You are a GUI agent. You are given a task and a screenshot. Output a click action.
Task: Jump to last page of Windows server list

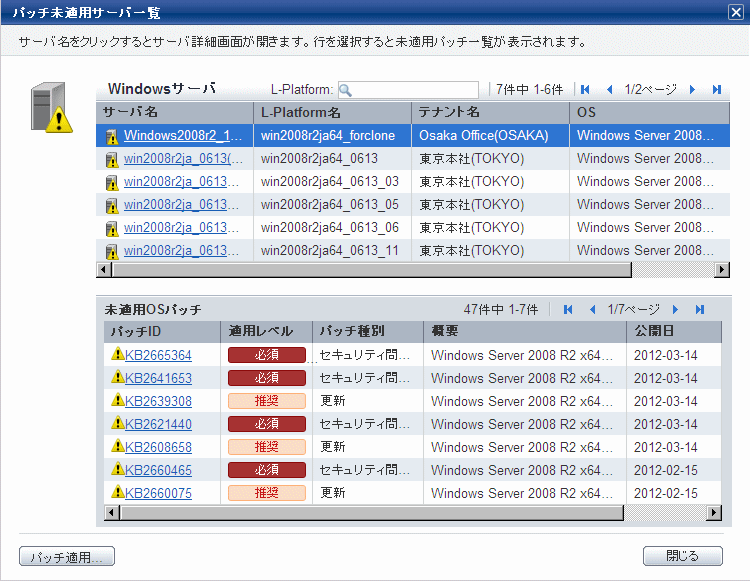pyautogui.click(x=716, y=89)
